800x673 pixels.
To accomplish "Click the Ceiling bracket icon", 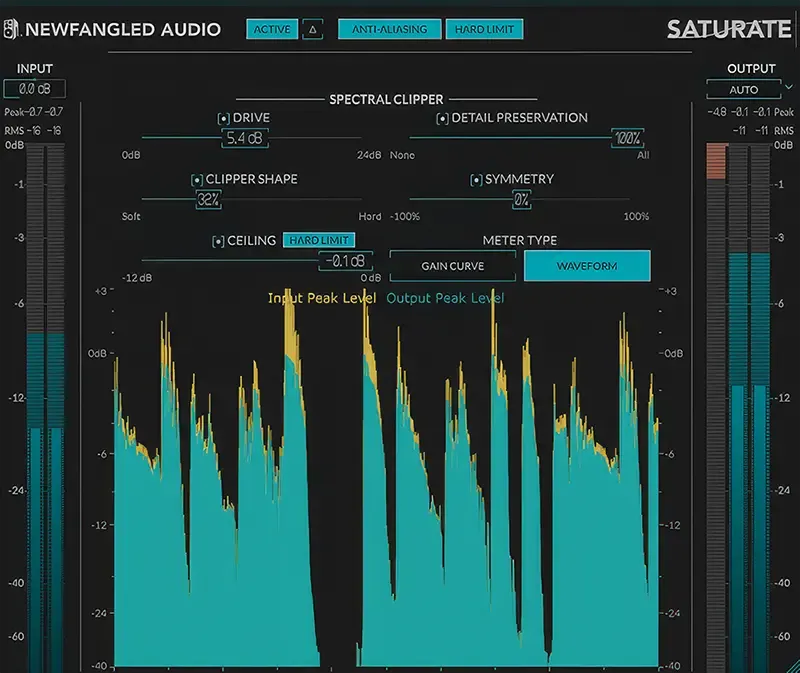I will click(218, 241).
